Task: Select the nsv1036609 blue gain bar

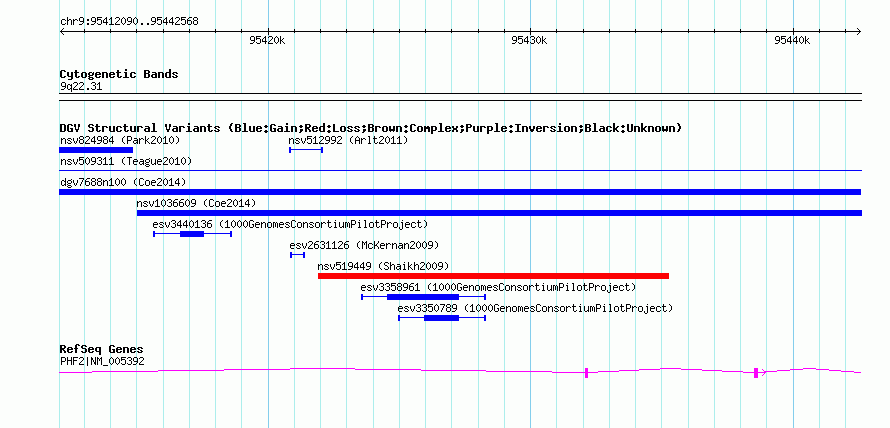Action: (499, 213)
